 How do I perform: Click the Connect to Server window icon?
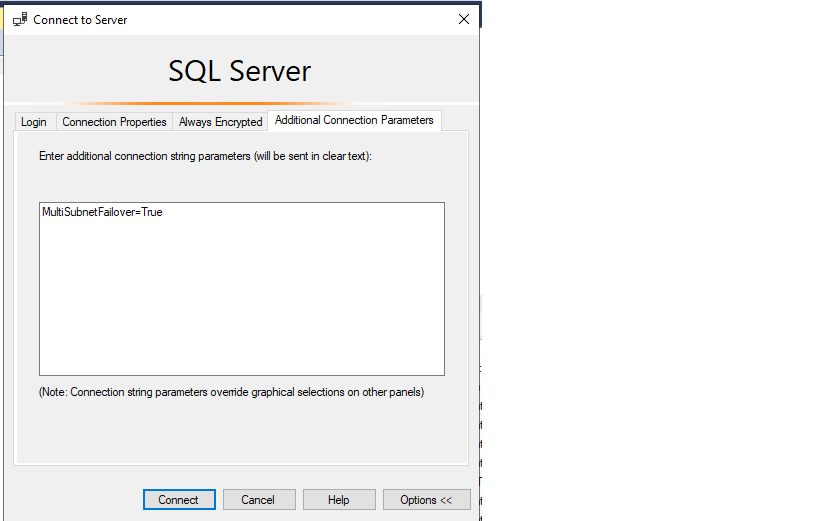point(20,19)
